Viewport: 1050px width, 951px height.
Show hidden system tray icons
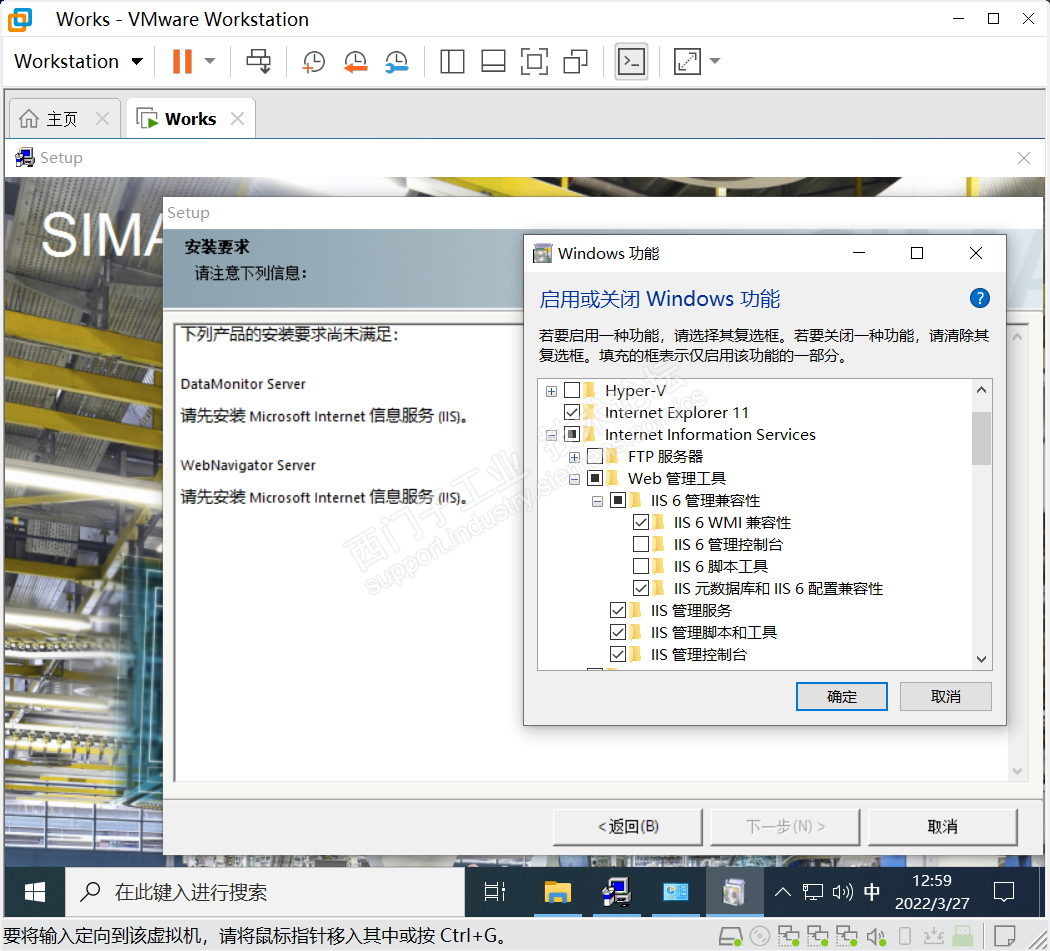[x=782, y=892]
